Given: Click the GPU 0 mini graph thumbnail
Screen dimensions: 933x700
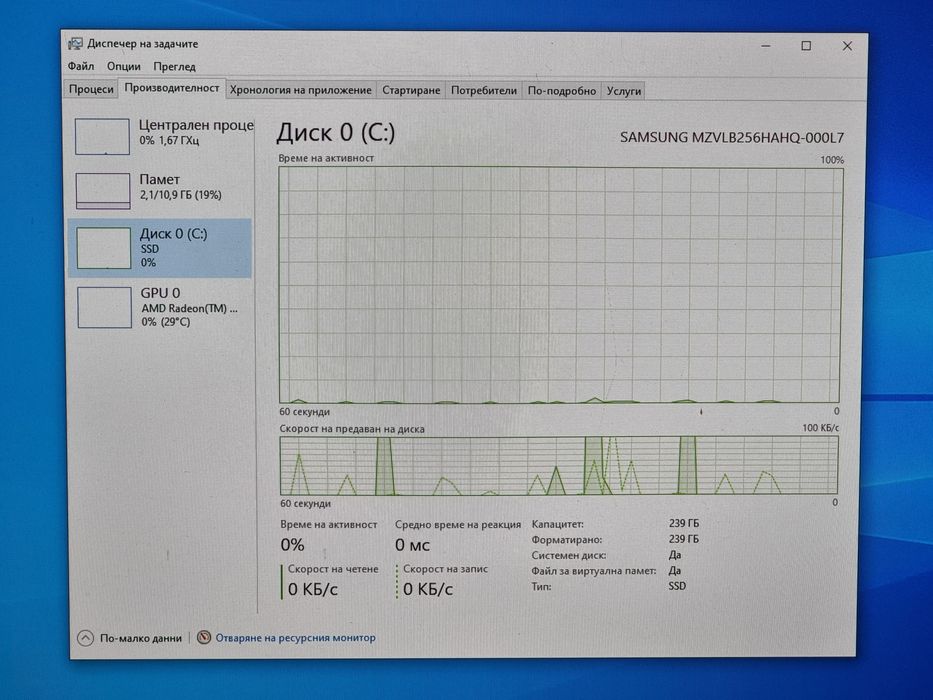Looking at the screenshot, I should (104, 307).
